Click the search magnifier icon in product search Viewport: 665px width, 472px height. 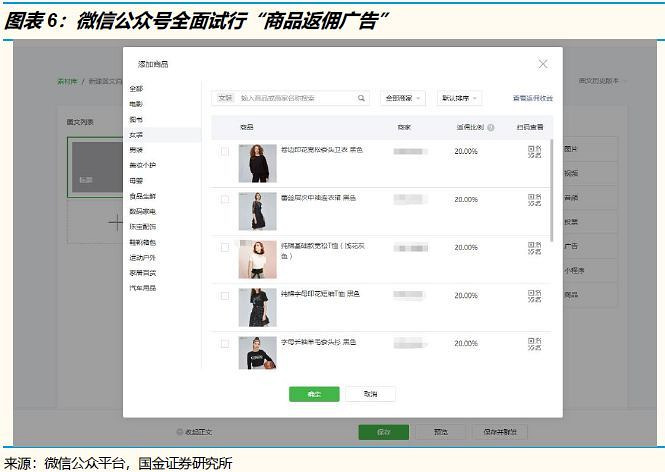click(361, 98)
